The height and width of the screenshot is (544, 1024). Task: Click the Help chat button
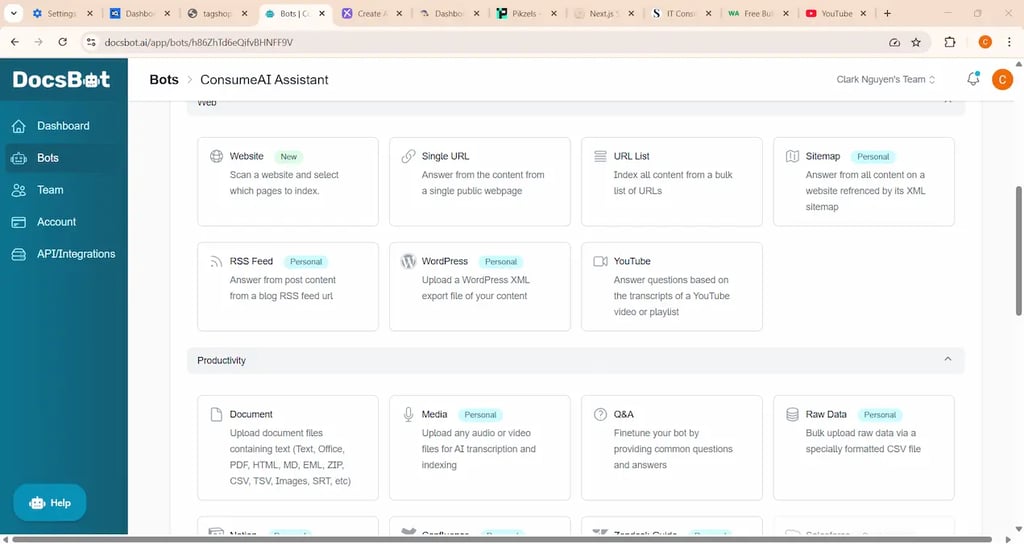coord(50,503)
